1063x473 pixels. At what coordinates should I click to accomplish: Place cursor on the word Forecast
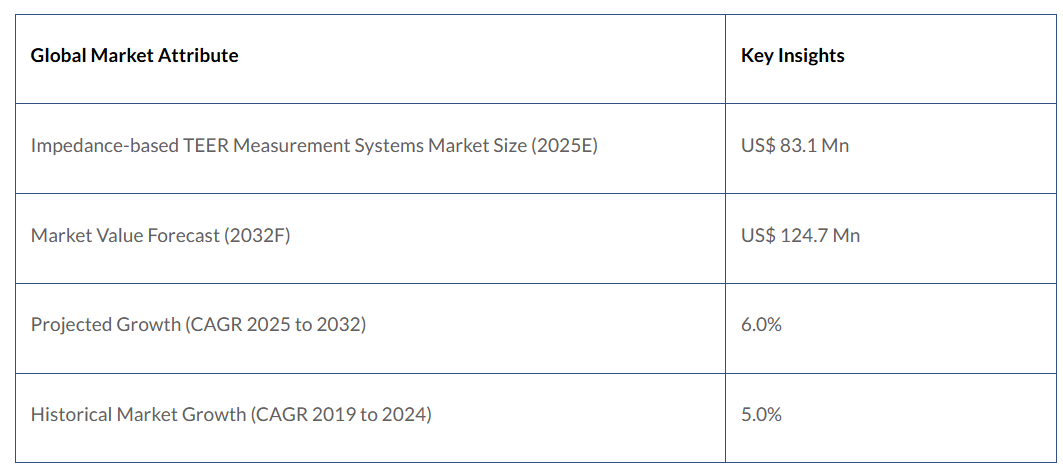pos(184,236)
